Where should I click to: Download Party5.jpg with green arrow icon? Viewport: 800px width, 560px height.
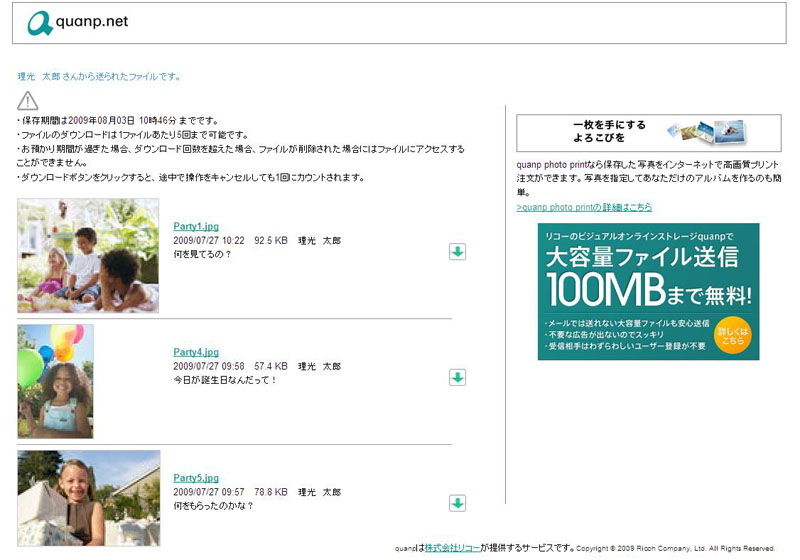click(457, 503)
